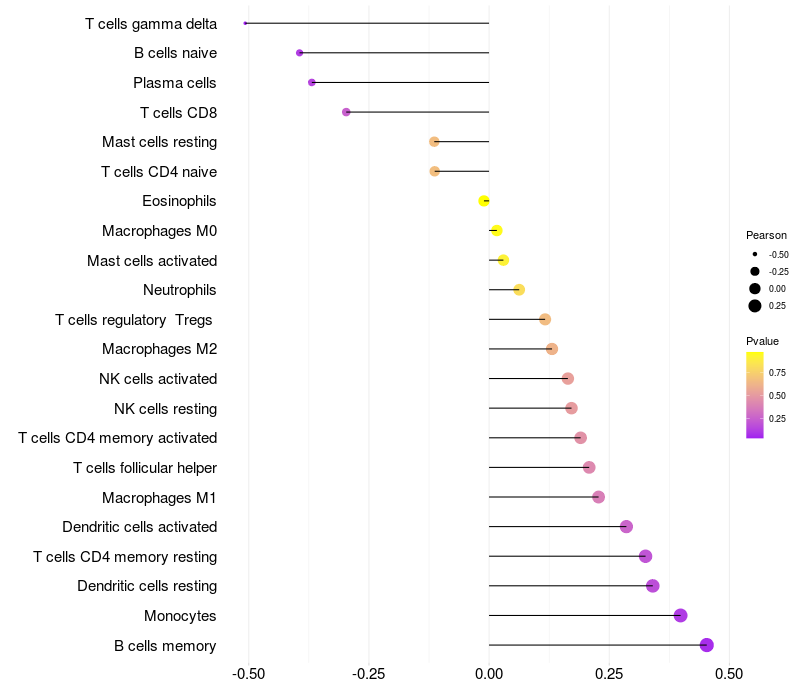Click the "NK cells activated" axis label
This screenshot has height=700, width=800.
(x=158, y=379)
